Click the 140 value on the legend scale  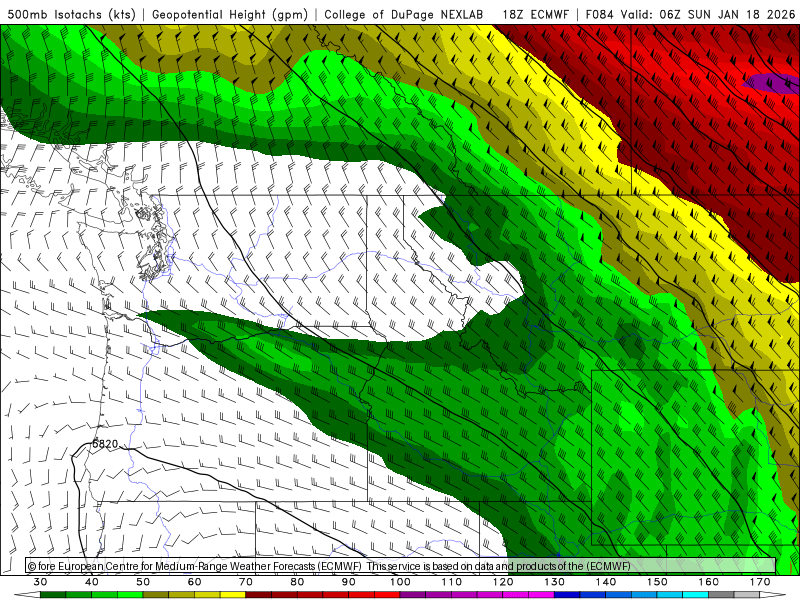pos(606,582)
